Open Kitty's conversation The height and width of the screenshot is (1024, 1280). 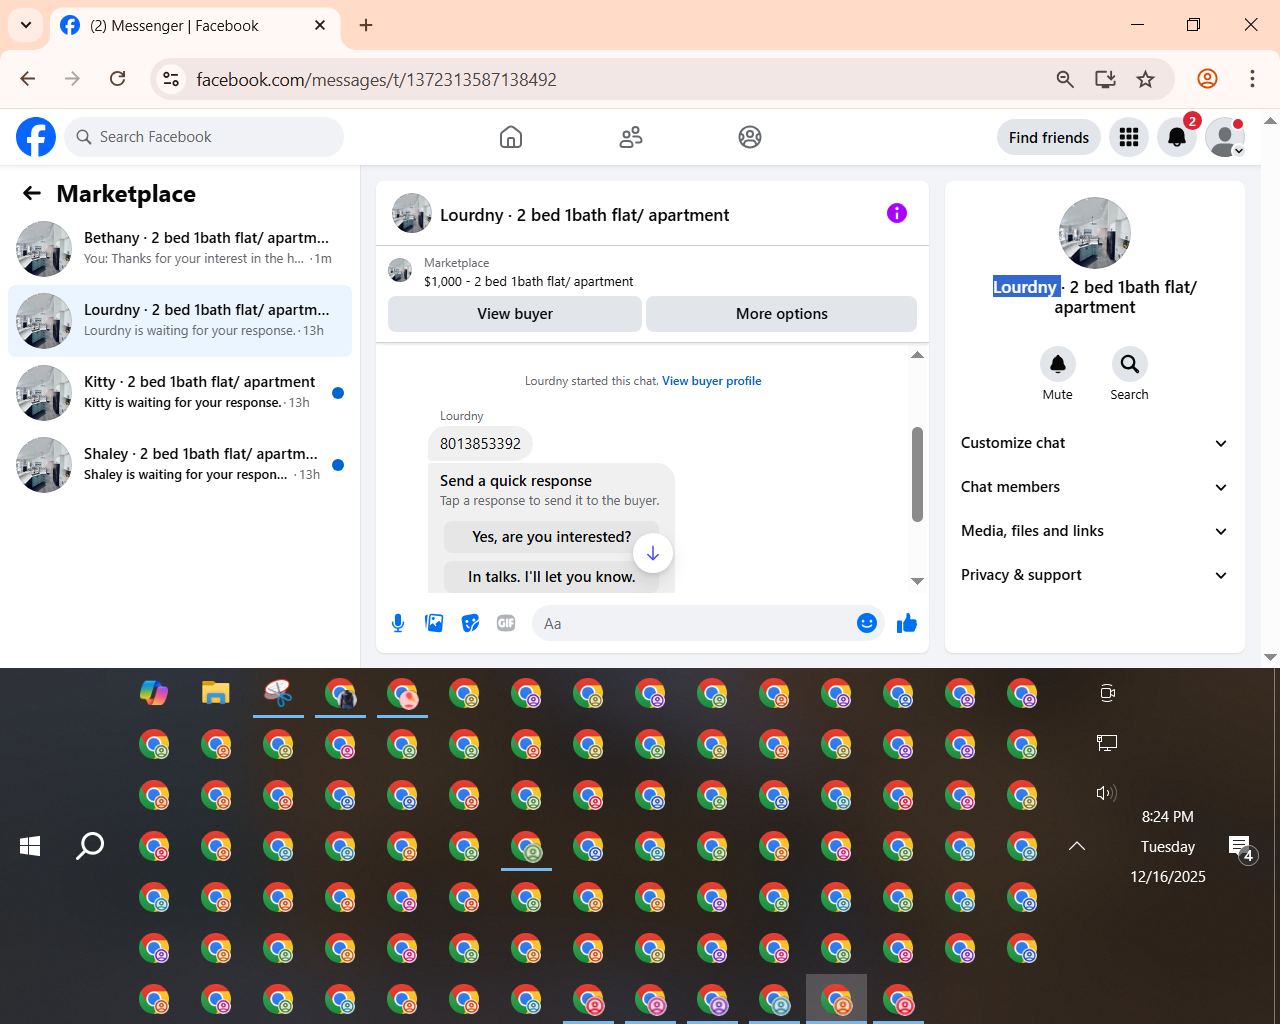(180, 393)
